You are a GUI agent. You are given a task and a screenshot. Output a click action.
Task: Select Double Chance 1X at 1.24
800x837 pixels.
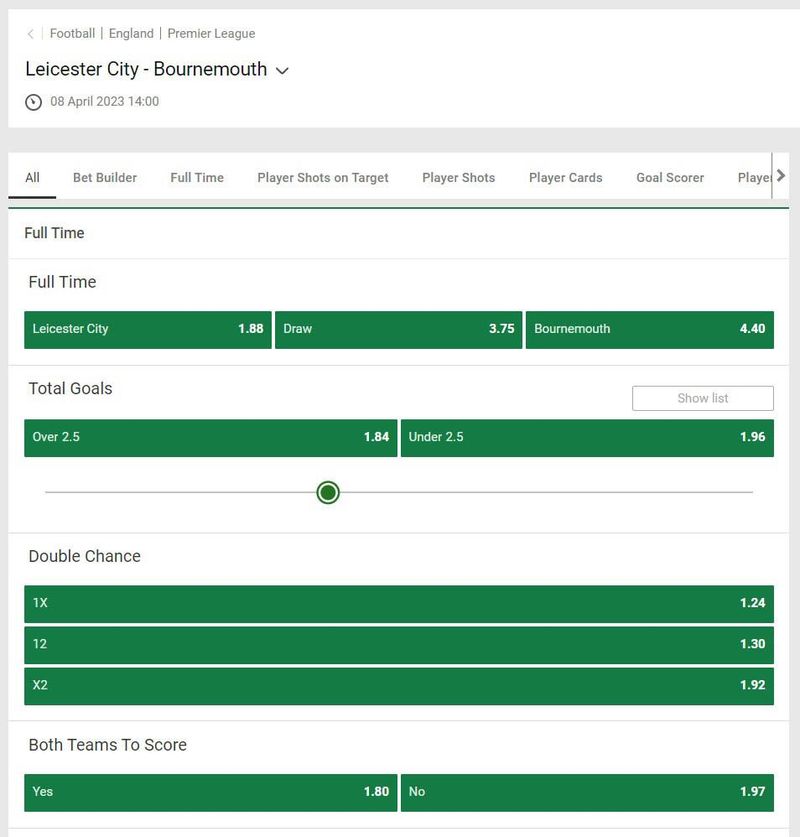pyautogui.click(x=399, y=604)
